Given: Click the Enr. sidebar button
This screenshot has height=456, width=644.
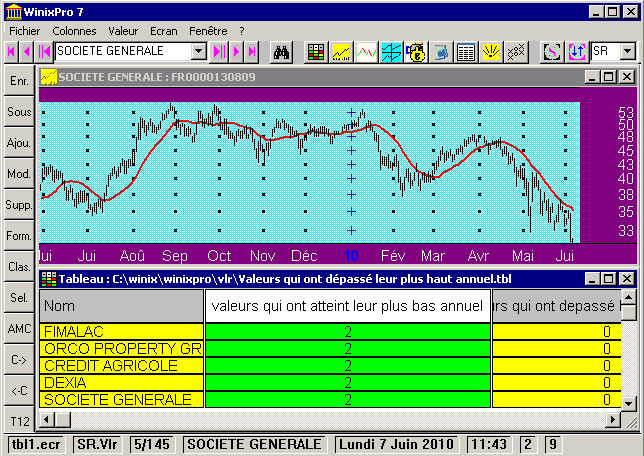Looking at the screenshot, I should 19,81.
